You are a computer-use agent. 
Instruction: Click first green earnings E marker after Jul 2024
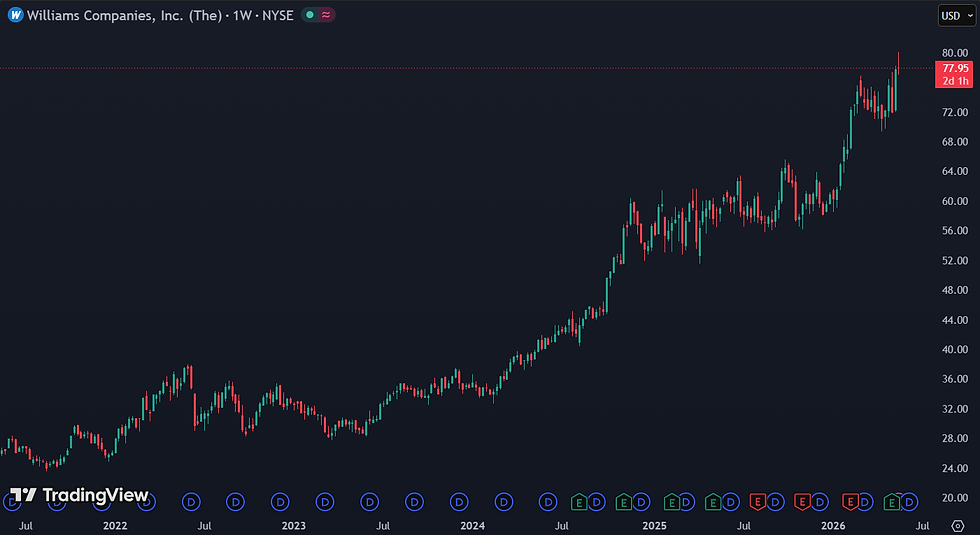(579, 501)
